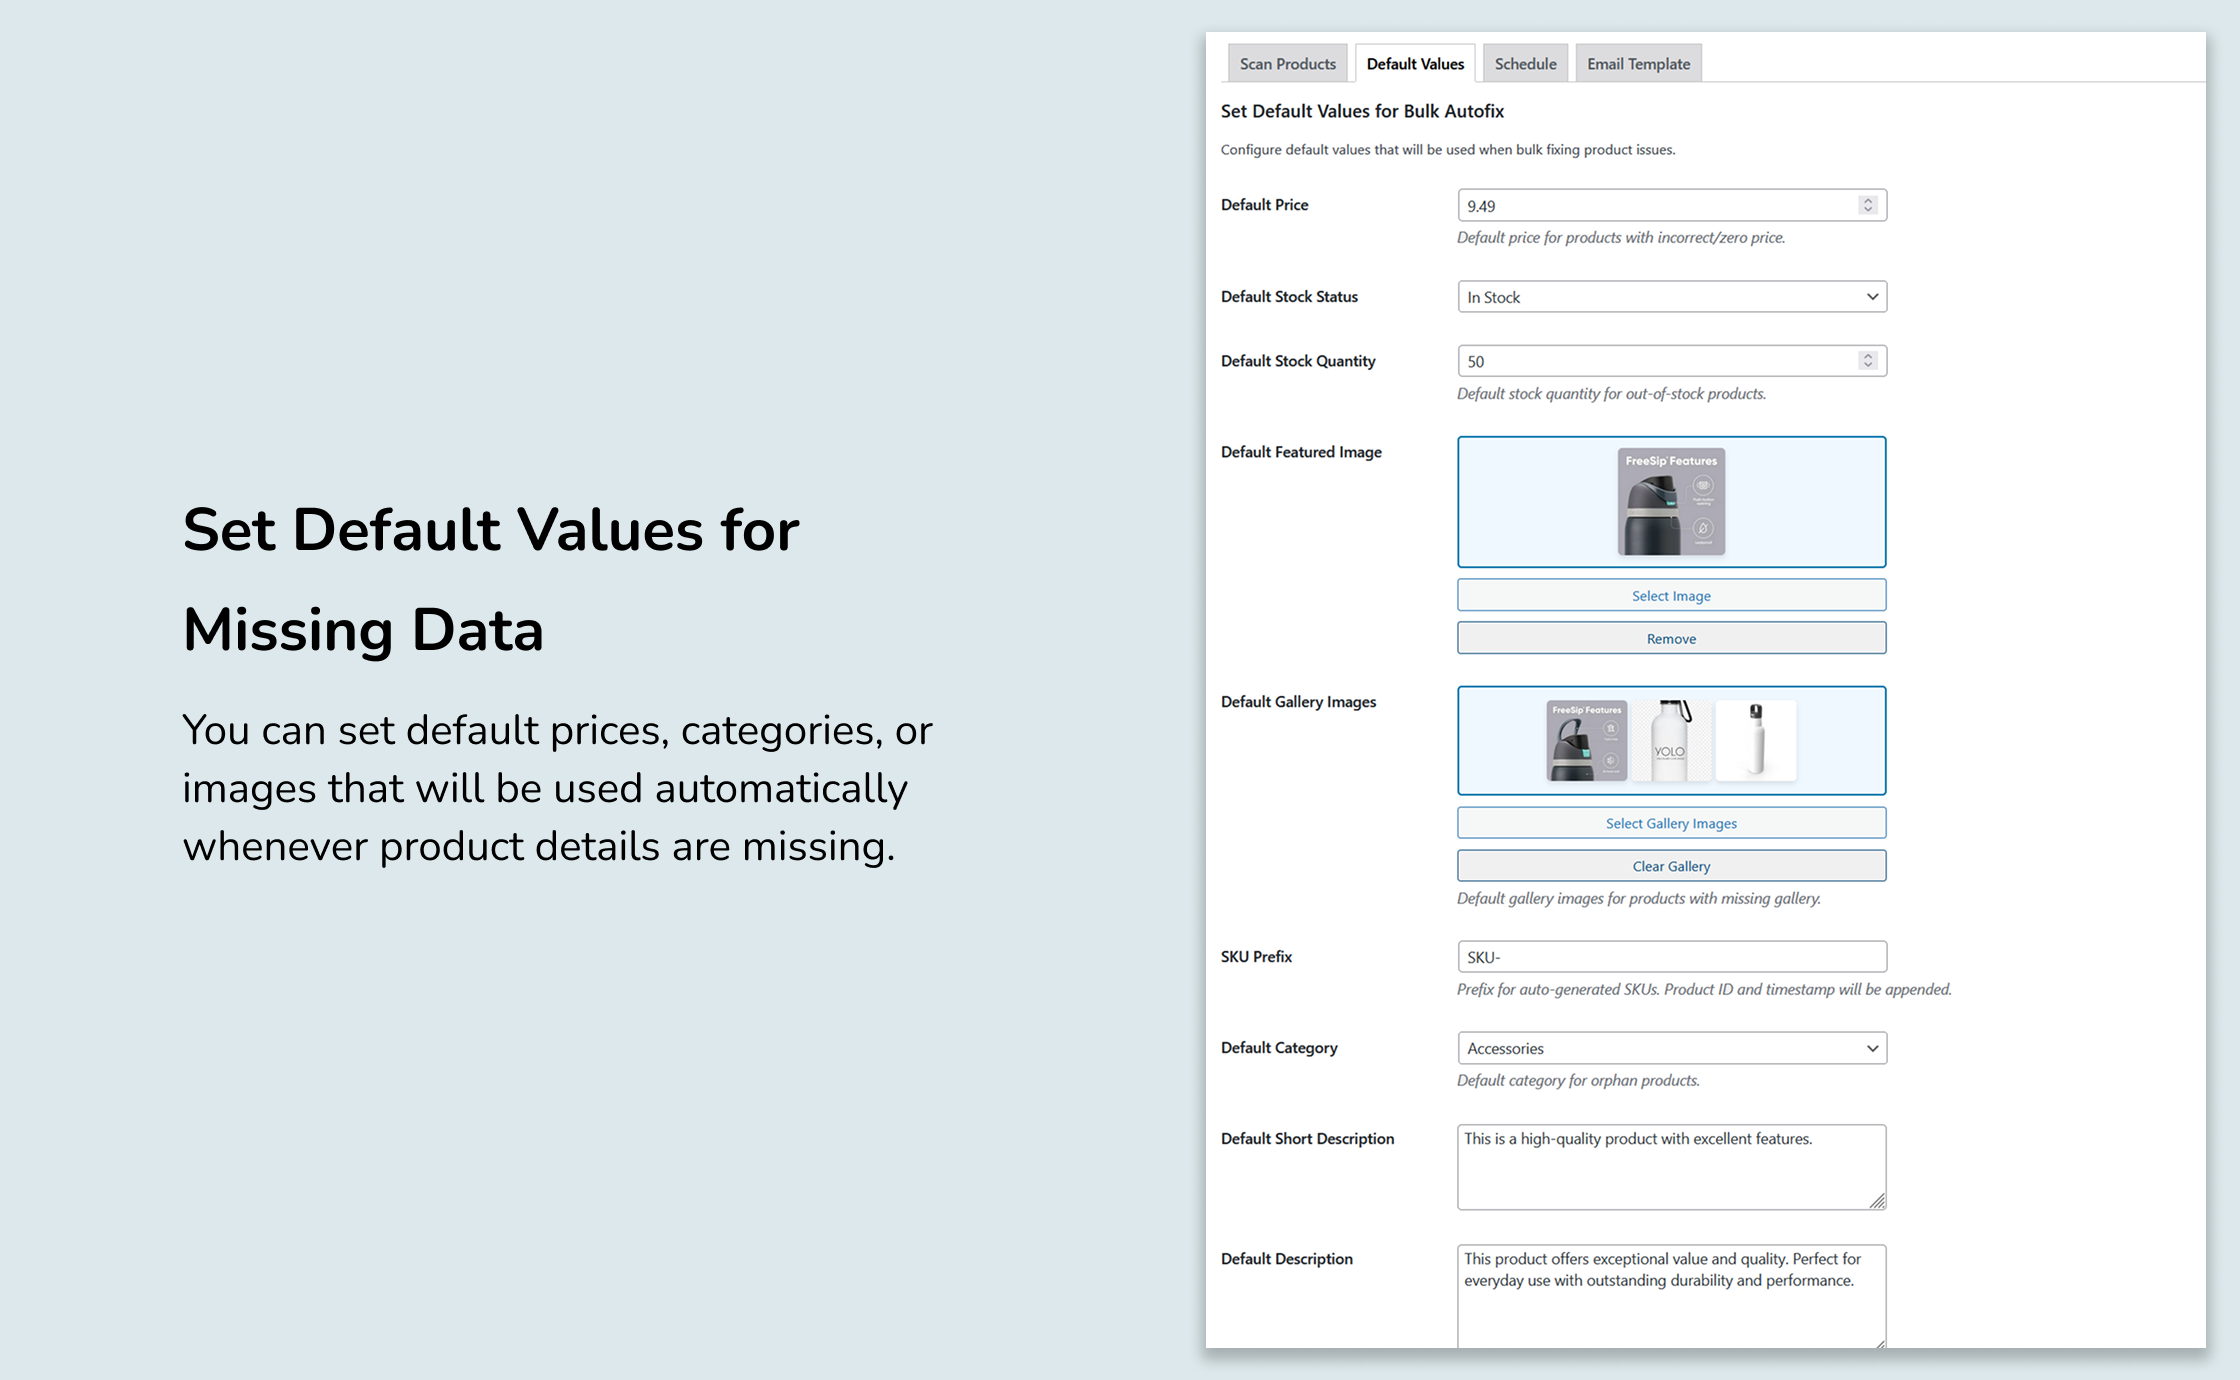Click the featured image FreeSip thumbnail
The width and height of the screenshot is (2240, 1380).
[x=1671, y=501]
